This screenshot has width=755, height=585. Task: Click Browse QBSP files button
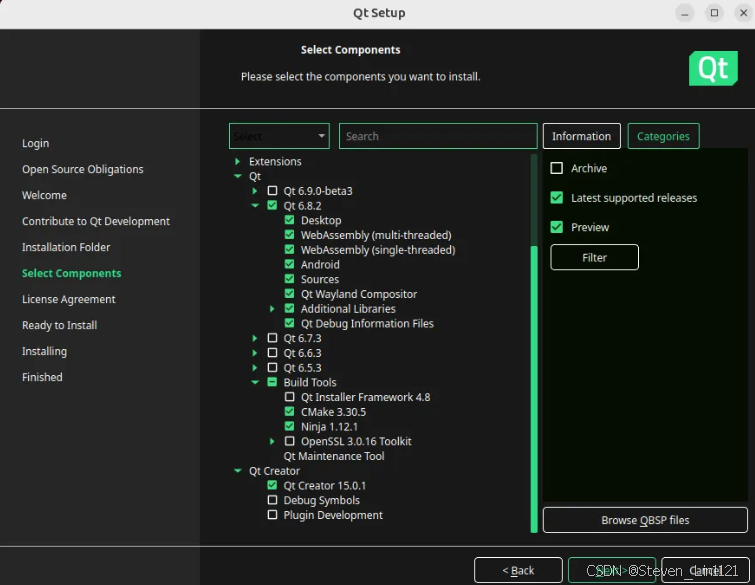pos(645,520)
